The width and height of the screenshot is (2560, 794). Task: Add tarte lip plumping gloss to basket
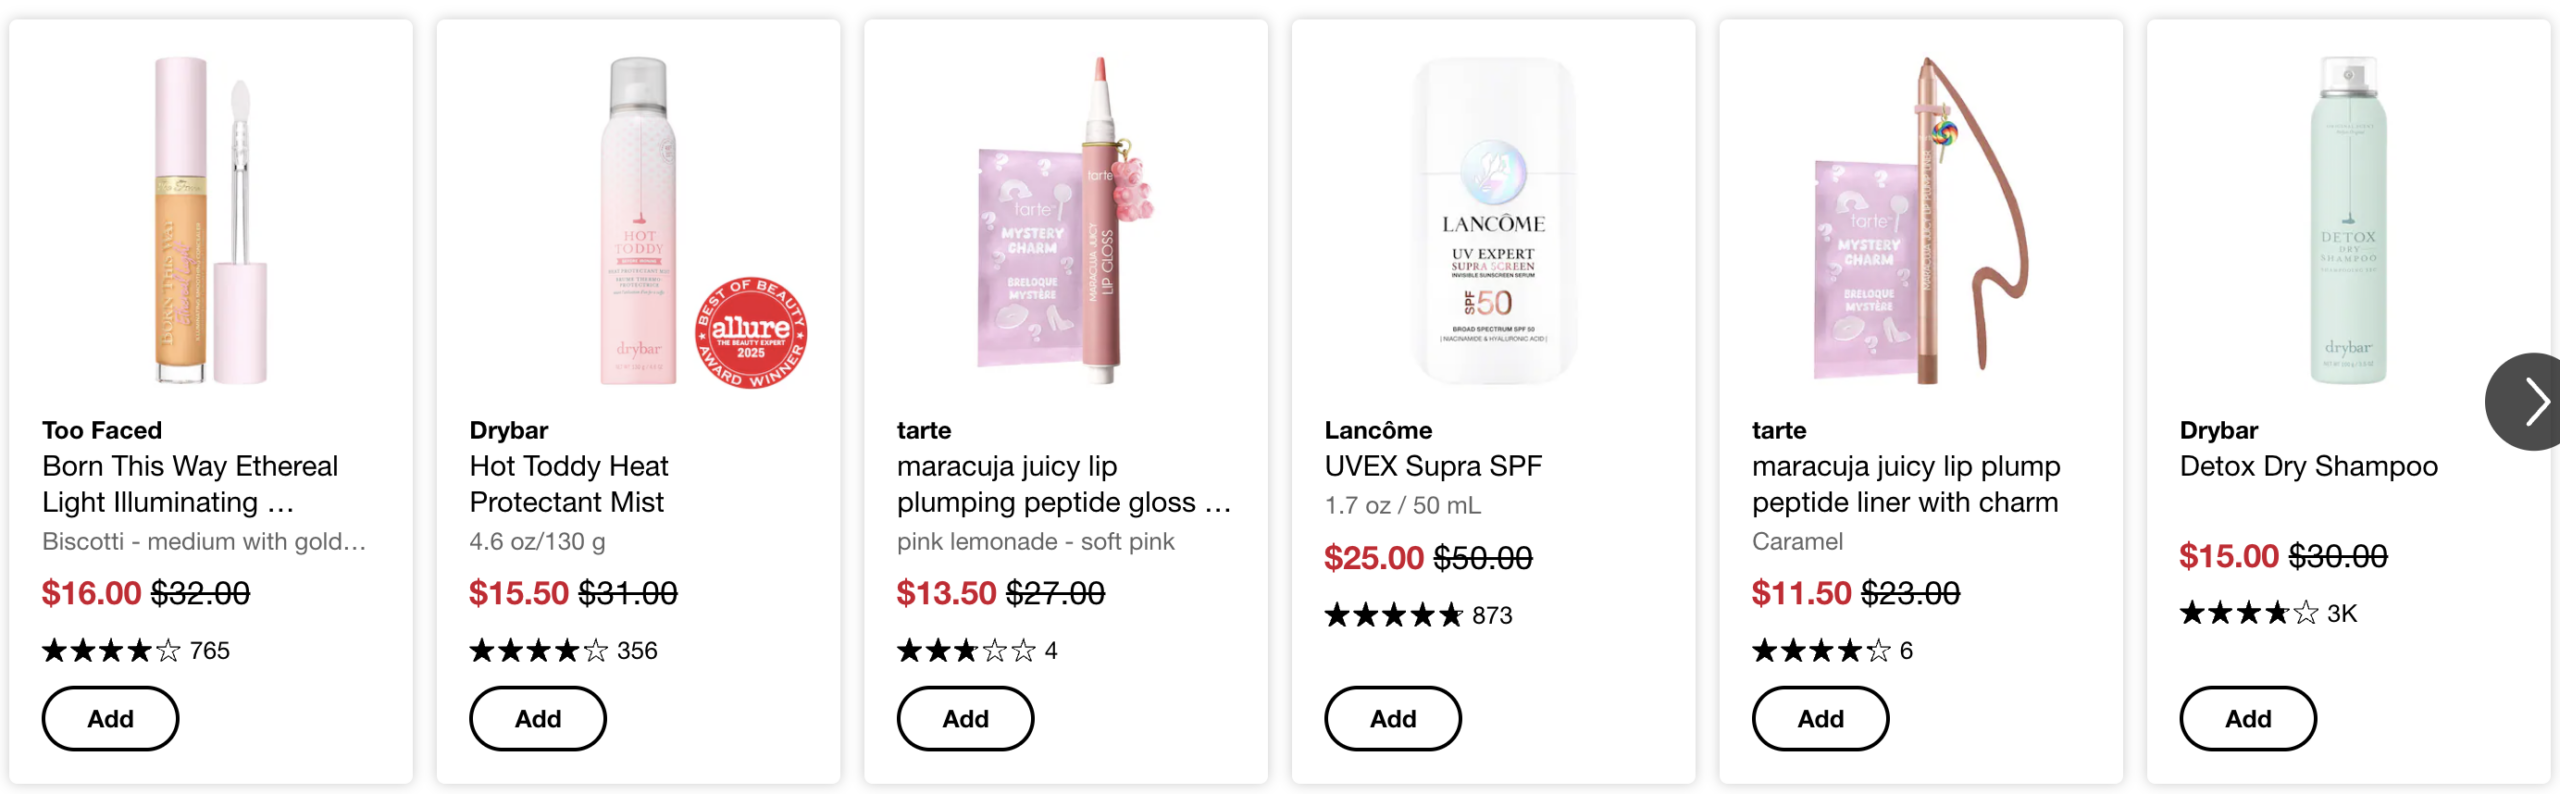click(x=965, y=718)
